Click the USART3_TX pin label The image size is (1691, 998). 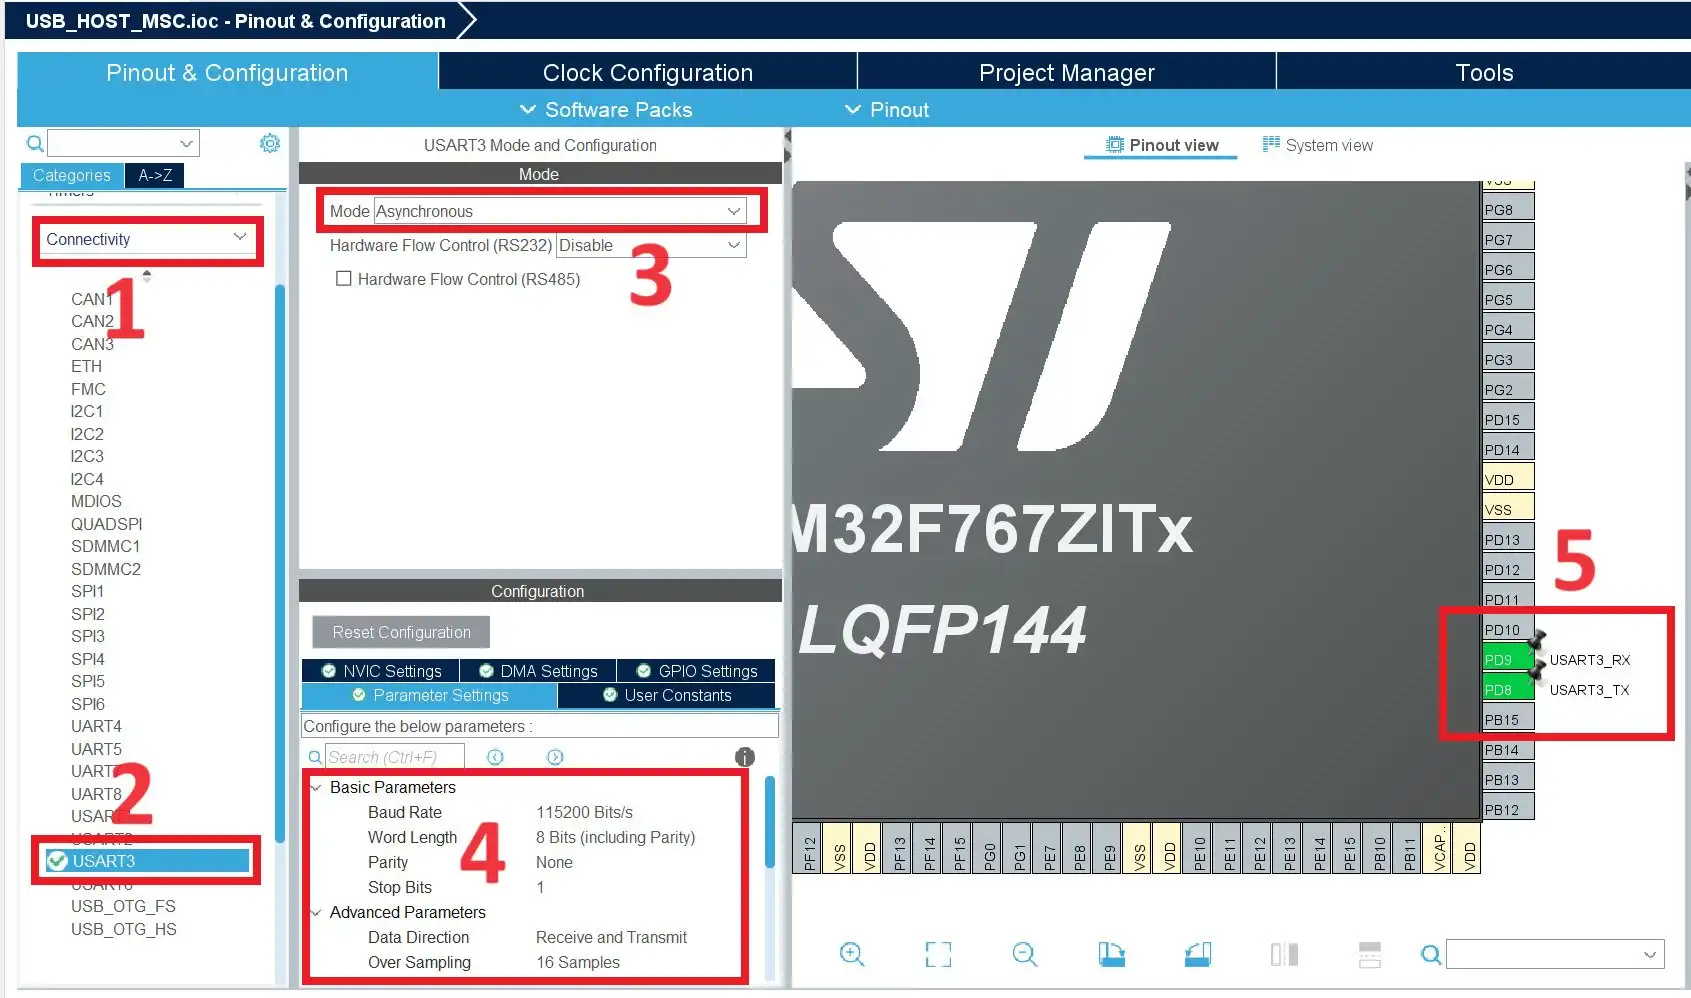point(1589,690)
